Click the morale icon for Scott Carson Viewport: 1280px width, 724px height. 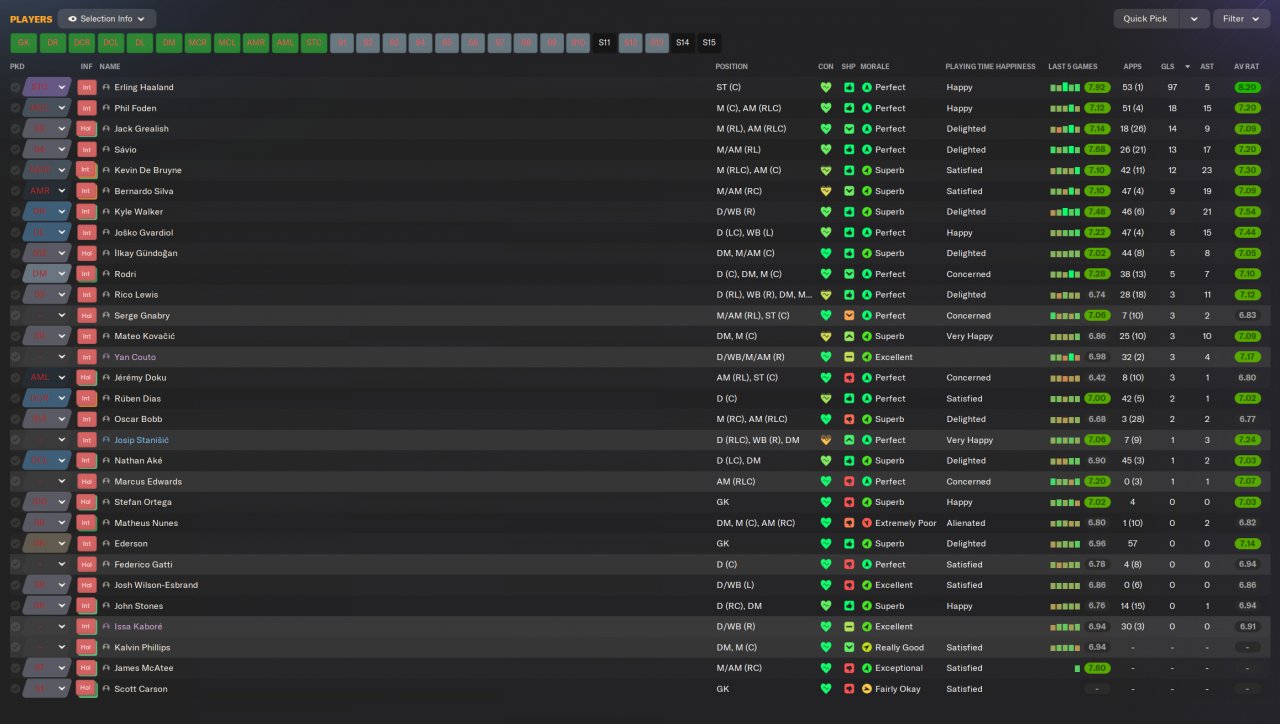867,689
